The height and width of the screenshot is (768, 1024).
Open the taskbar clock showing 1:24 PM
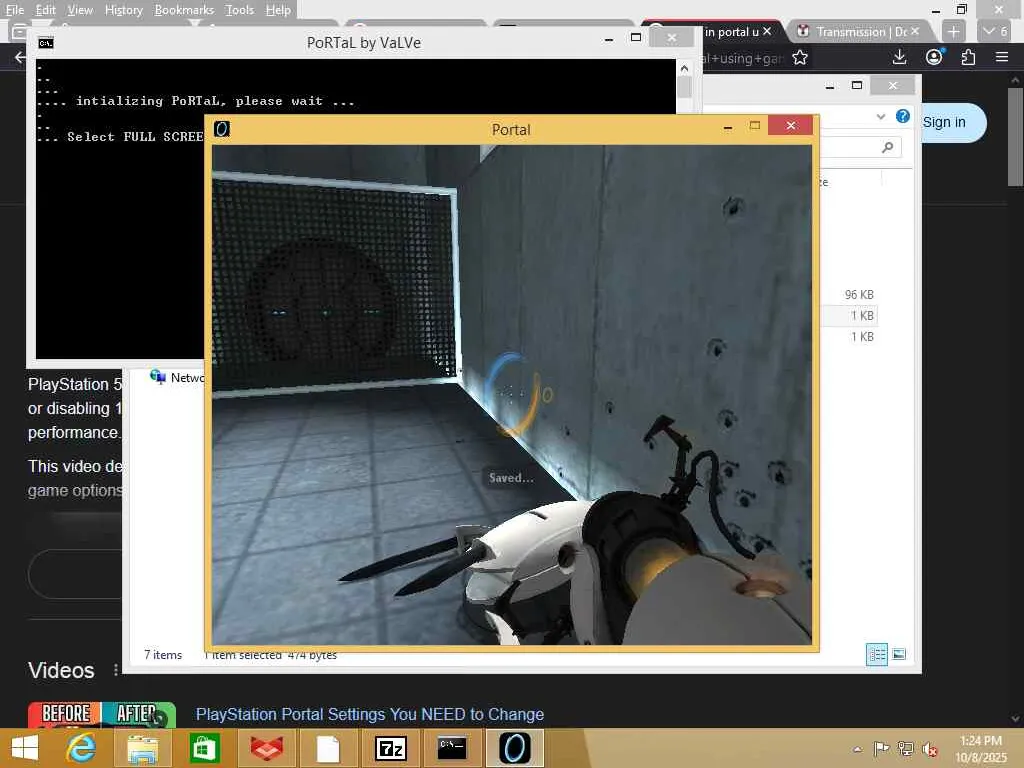(x=981, y=749)
